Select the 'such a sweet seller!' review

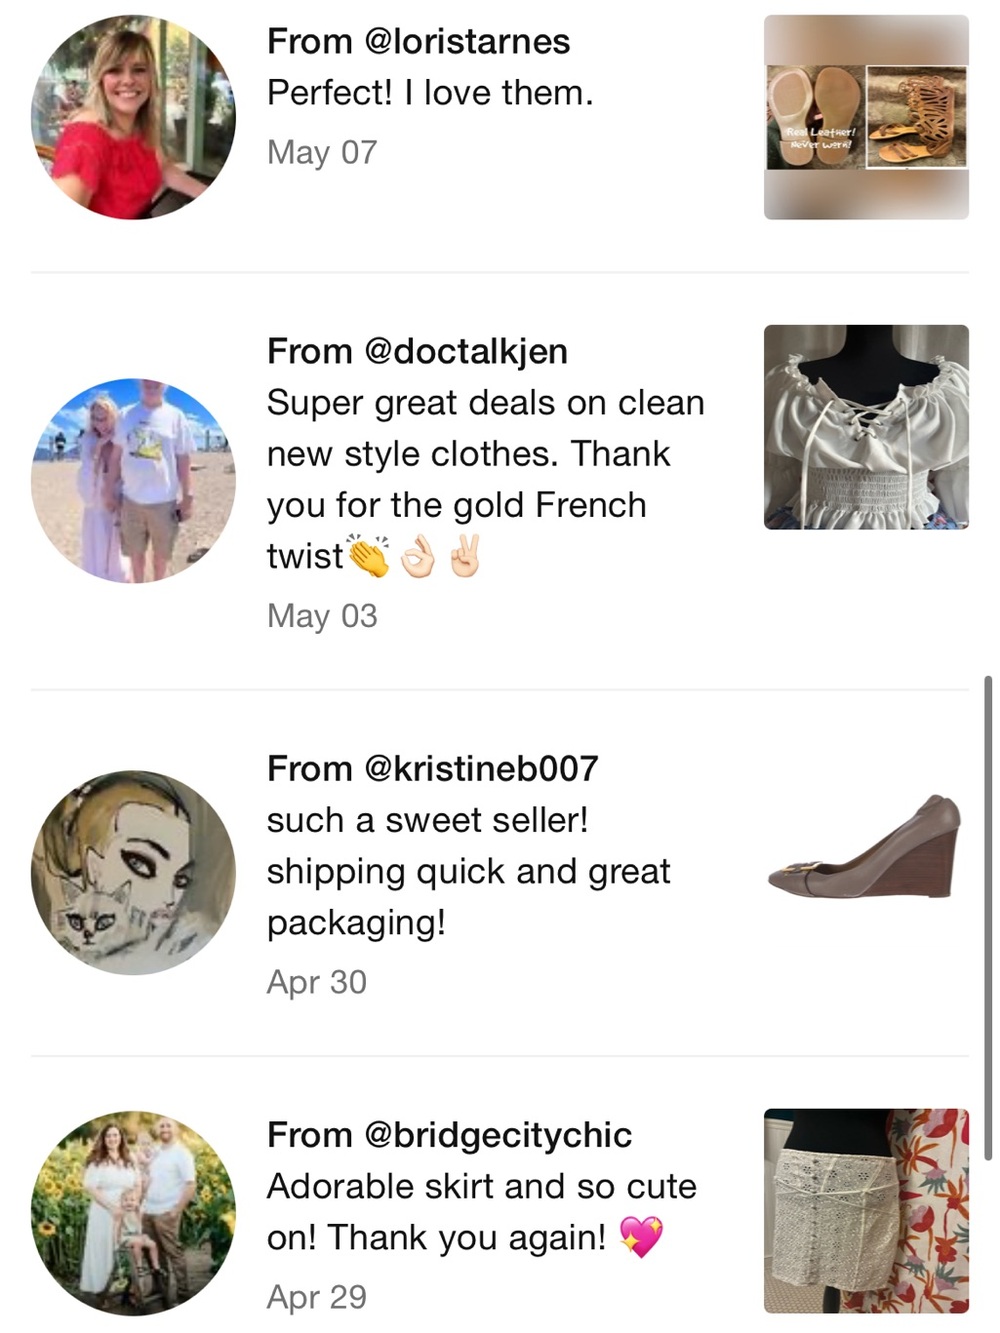coord(468,871)
